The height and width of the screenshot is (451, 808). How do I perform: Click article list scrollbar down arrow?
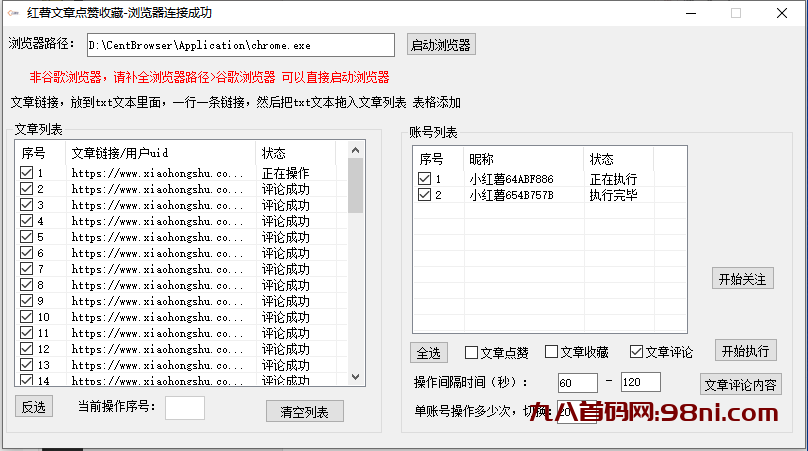point(355,377)
